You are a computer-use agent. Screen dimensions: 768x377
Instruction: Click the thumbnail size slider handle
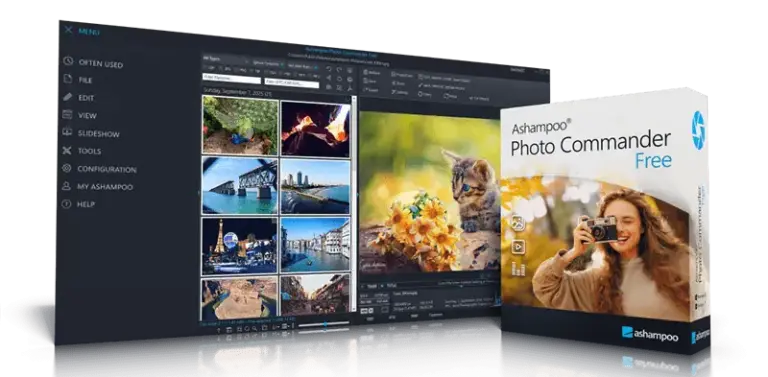[x=324, y=324]
